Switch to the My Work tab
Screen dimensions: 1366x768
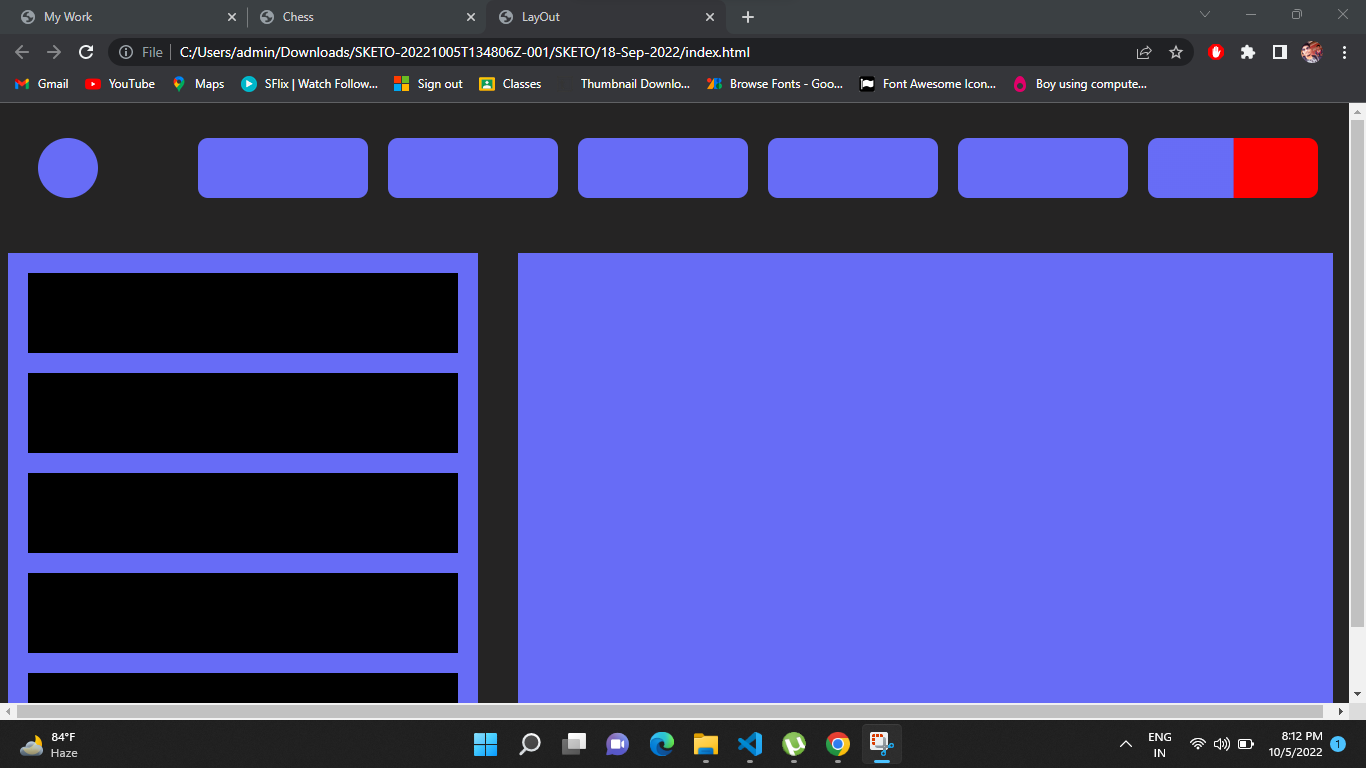click(x=120, y=17)
